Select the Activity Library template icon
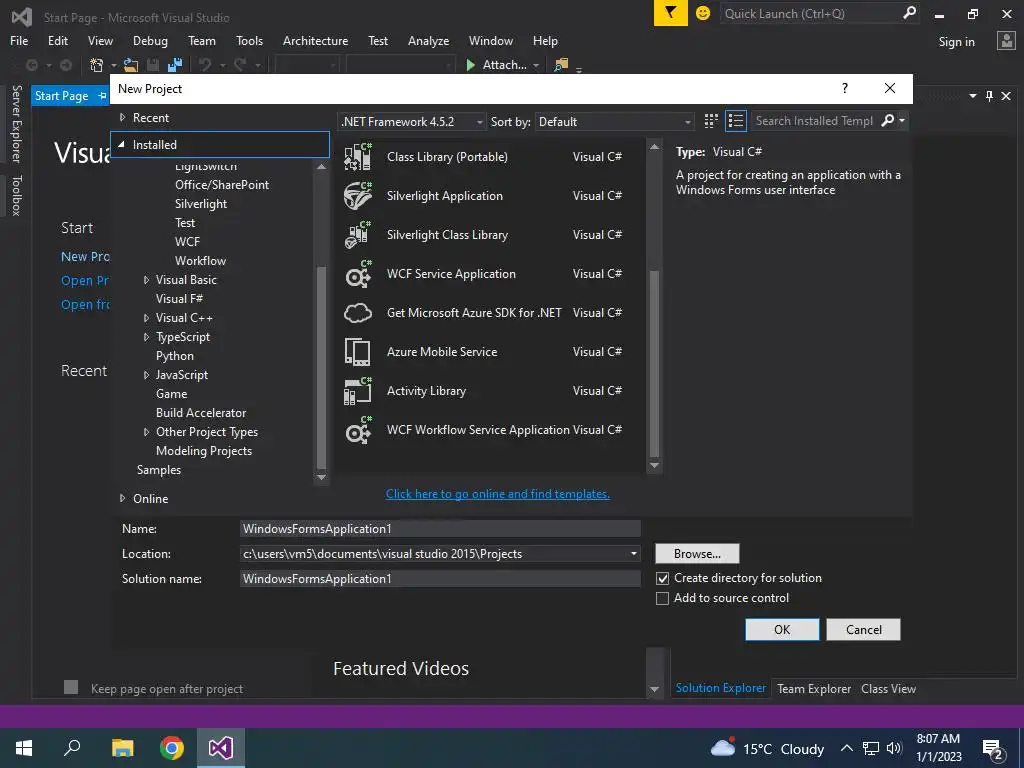This screenshot has width=1024, height=768. point(358,391)
